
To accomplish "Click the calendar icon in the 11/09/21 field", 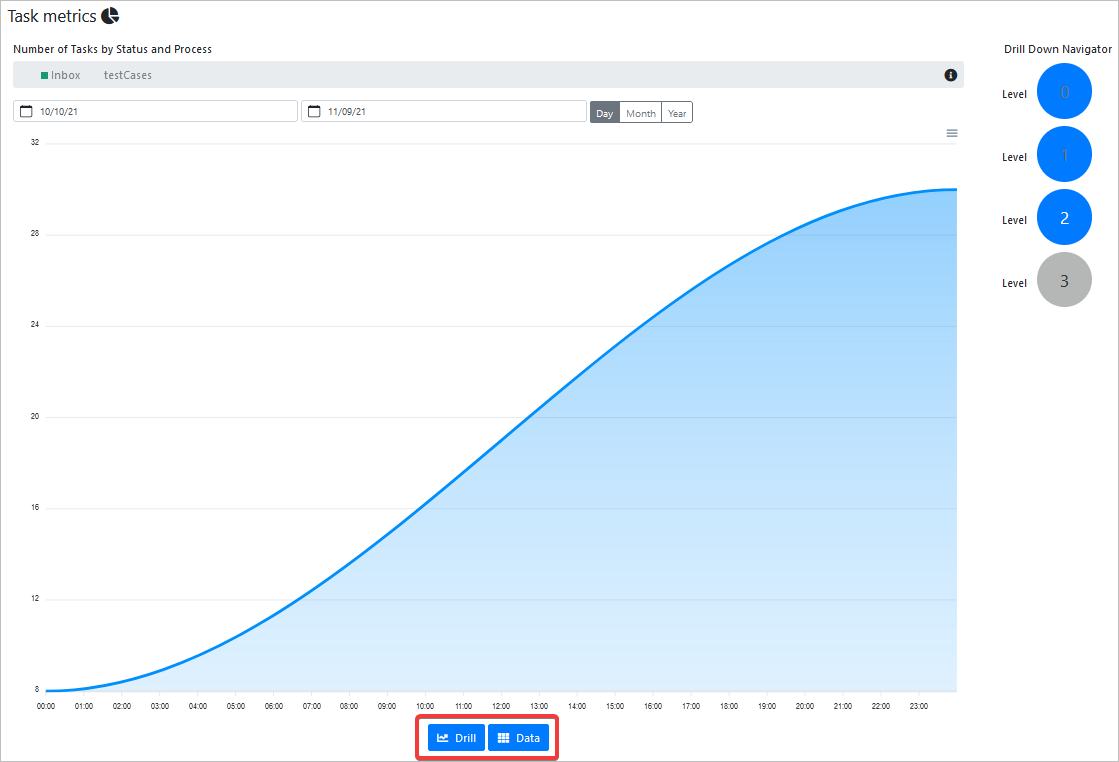I will click(x=314, y=112).
